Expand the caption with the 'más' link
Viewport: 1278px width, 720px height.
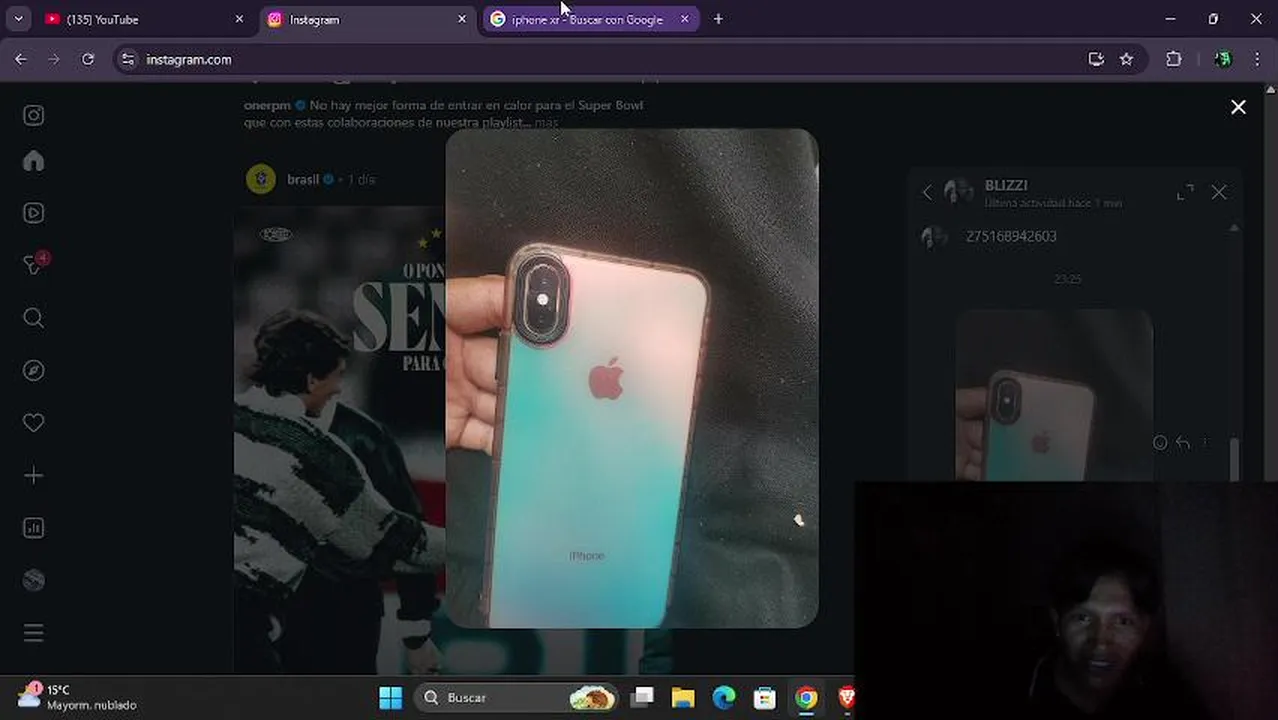546,122
